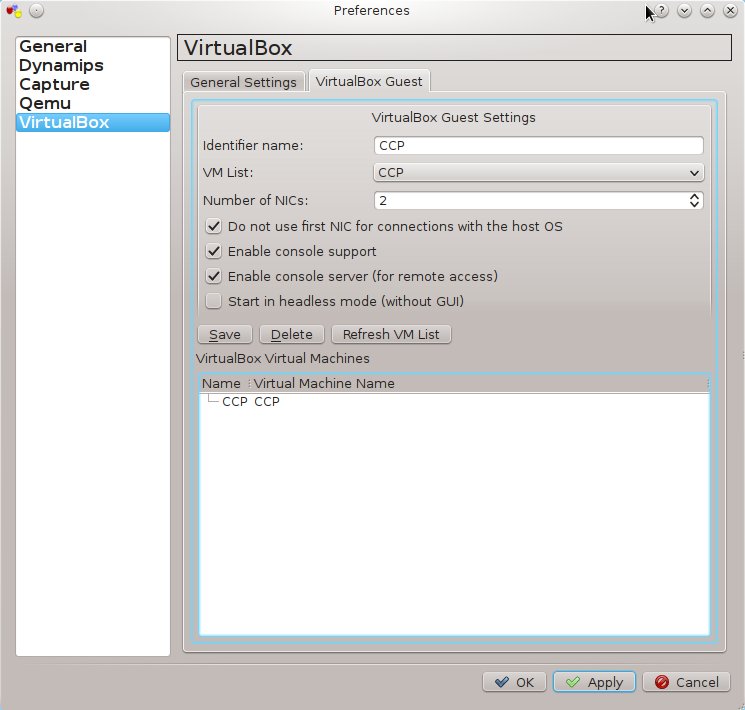Screen dimensions: 745x710
Task: Click the Save button
Action: (225, 335)
